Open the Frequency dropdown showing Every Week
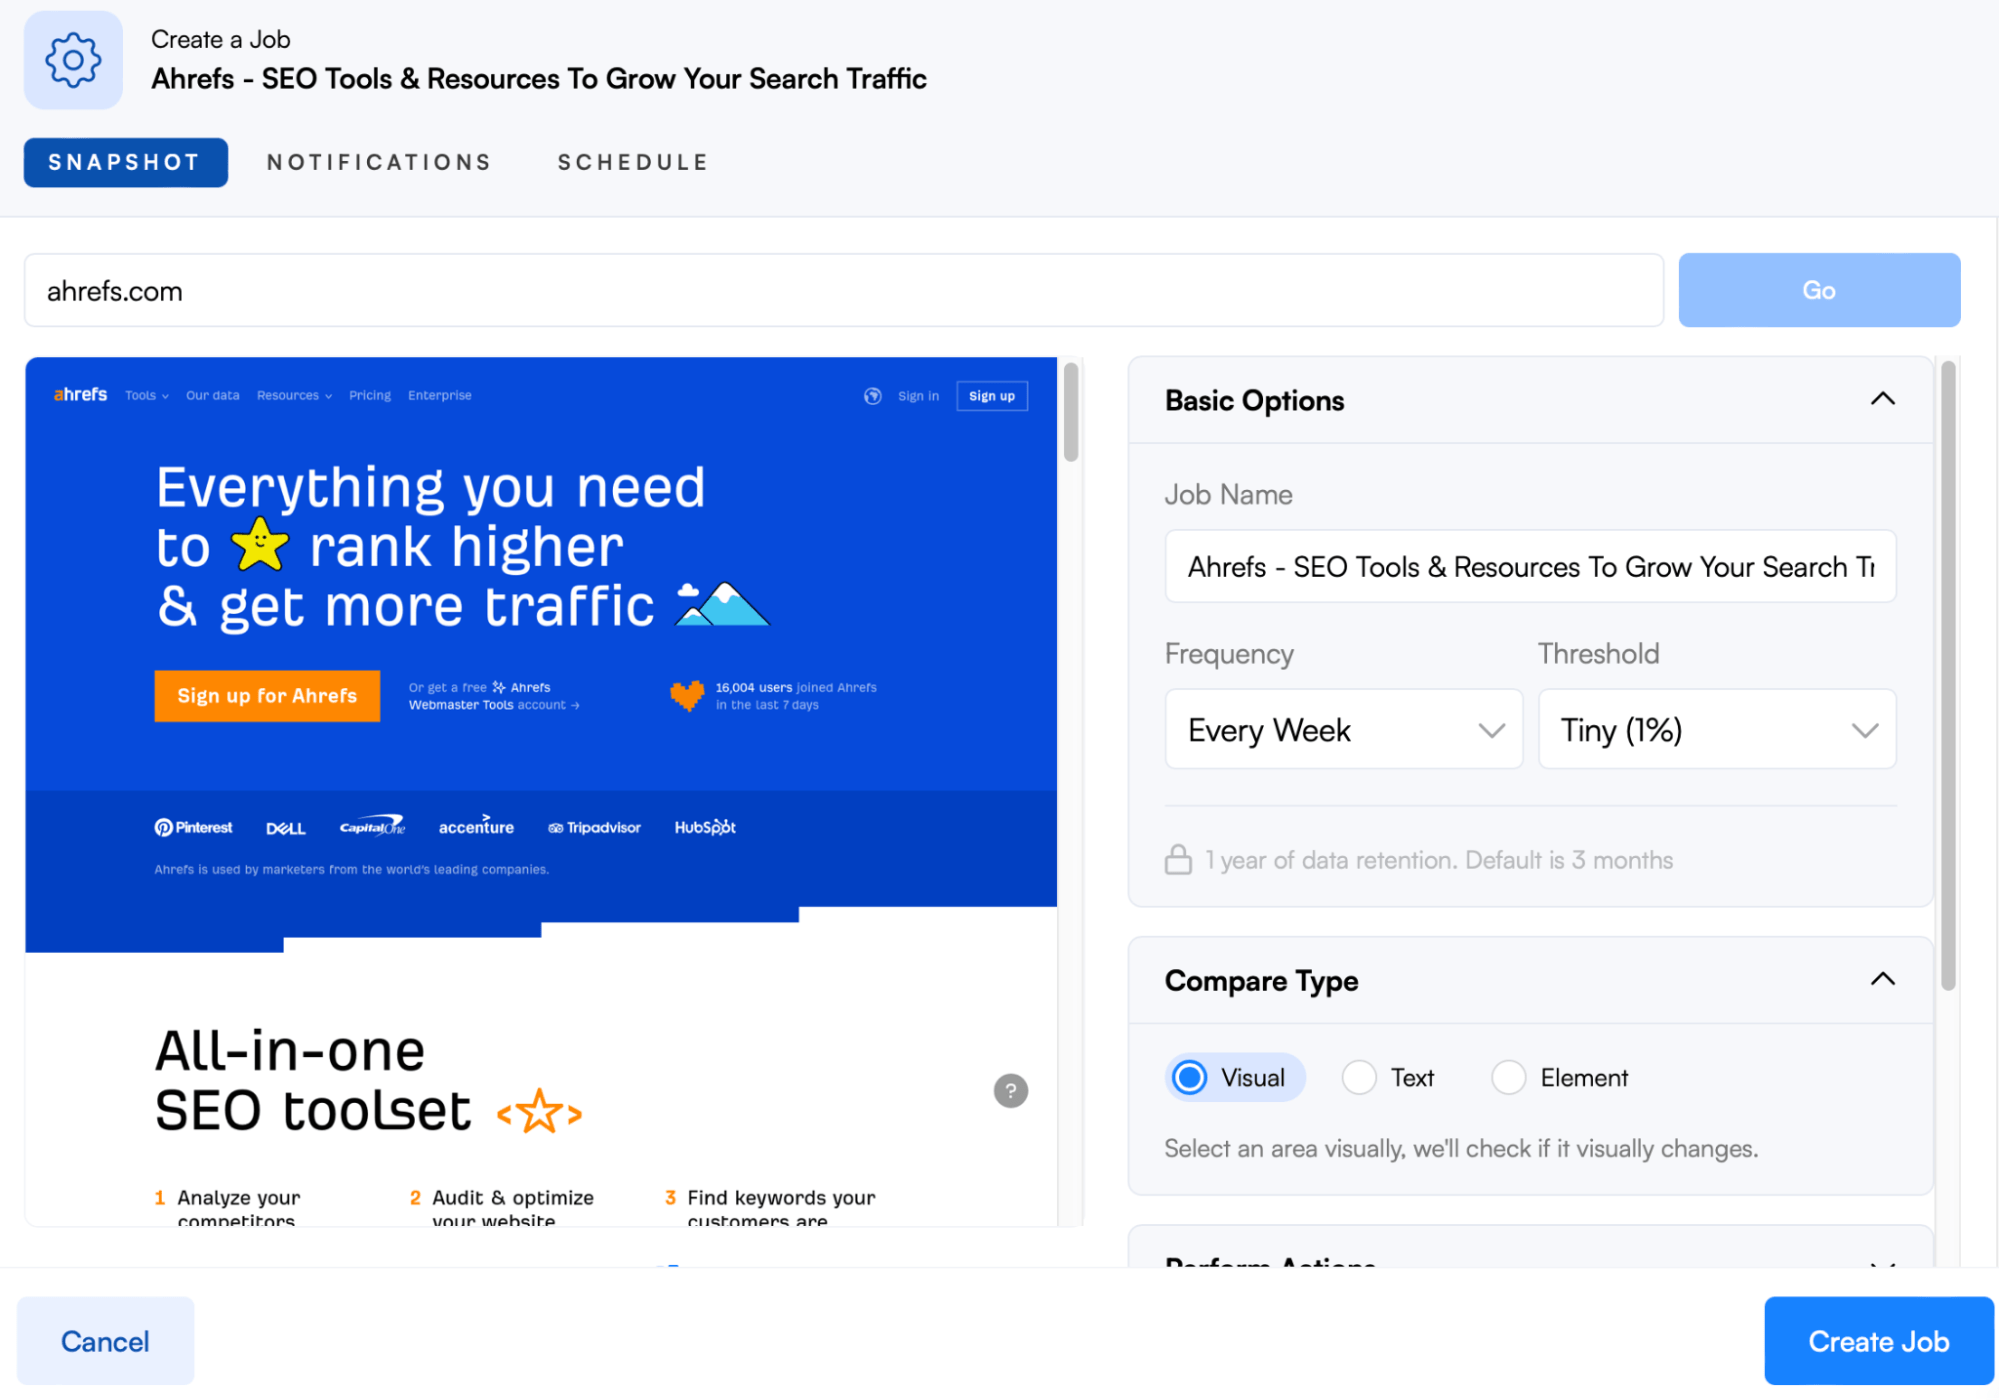The height and width of the screenshot is (1400, 1999). [1343, 729]
